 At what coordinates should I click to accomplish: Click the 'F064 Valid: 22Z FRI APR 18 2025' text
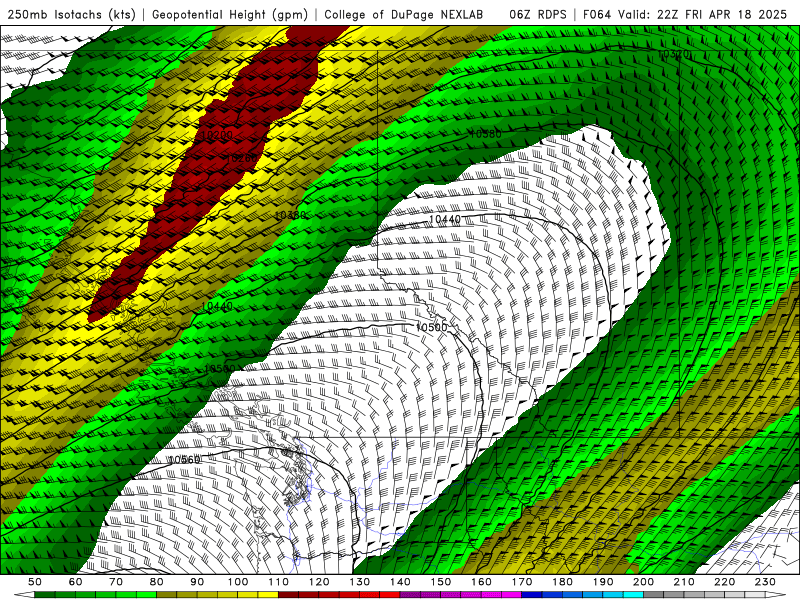685,15
